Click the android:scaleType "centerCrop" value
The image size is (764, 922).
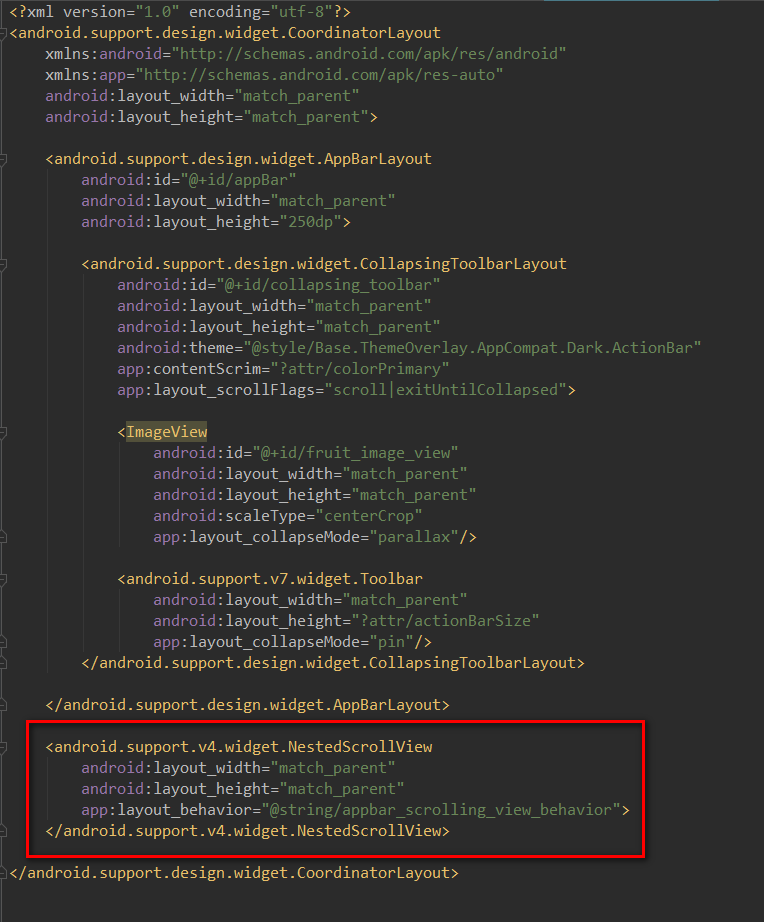(369, 516)
